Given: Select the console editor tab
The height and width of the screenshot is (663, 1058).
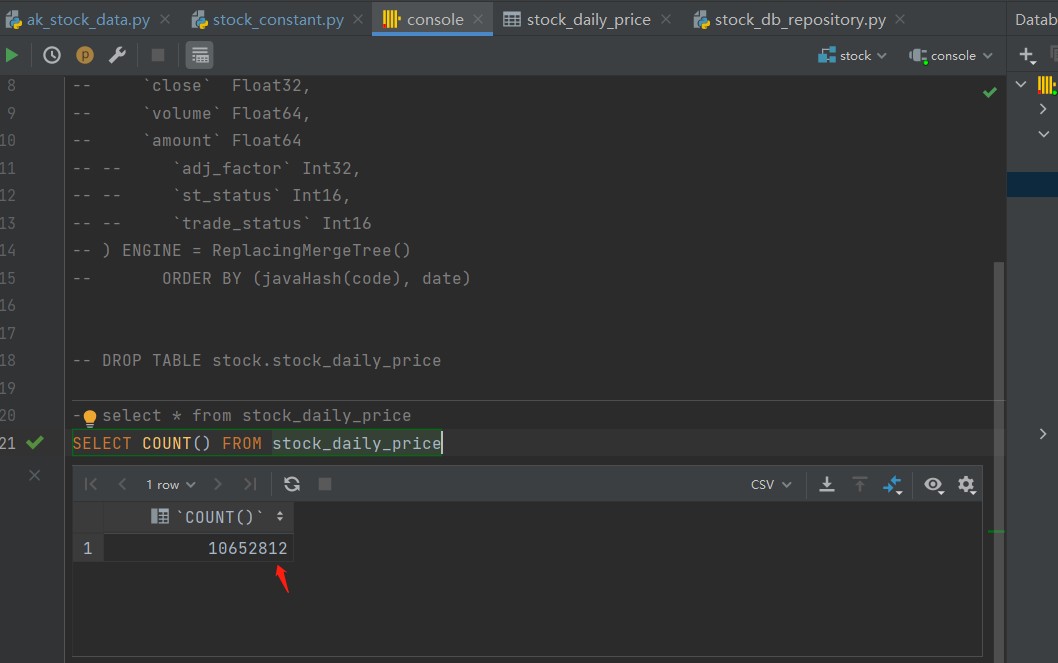Looking at the screenshot, I should tap(435, 20).
